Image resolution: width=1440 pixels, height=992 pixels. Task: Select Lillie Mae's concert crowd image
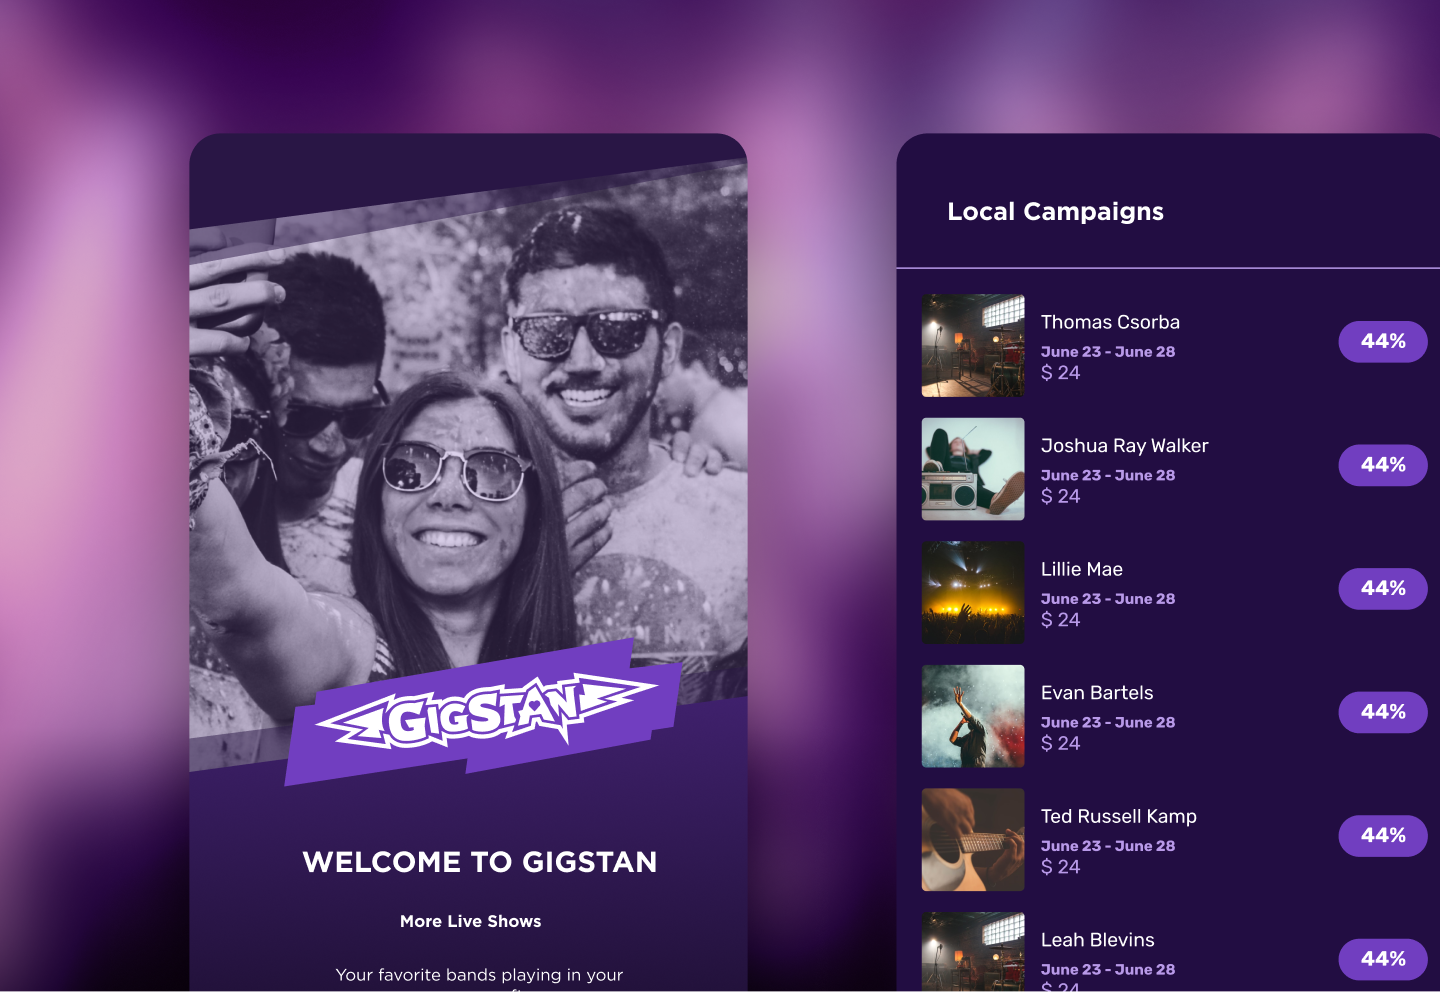[x=972, y=592]
